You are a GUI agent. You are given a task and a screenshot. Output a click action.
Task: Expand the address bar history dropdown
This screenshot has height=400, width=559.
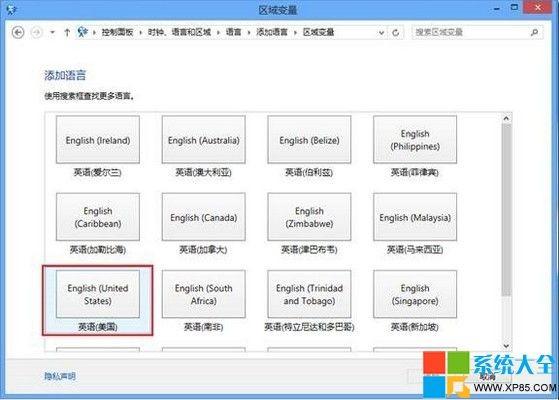[x=381, y=33]
